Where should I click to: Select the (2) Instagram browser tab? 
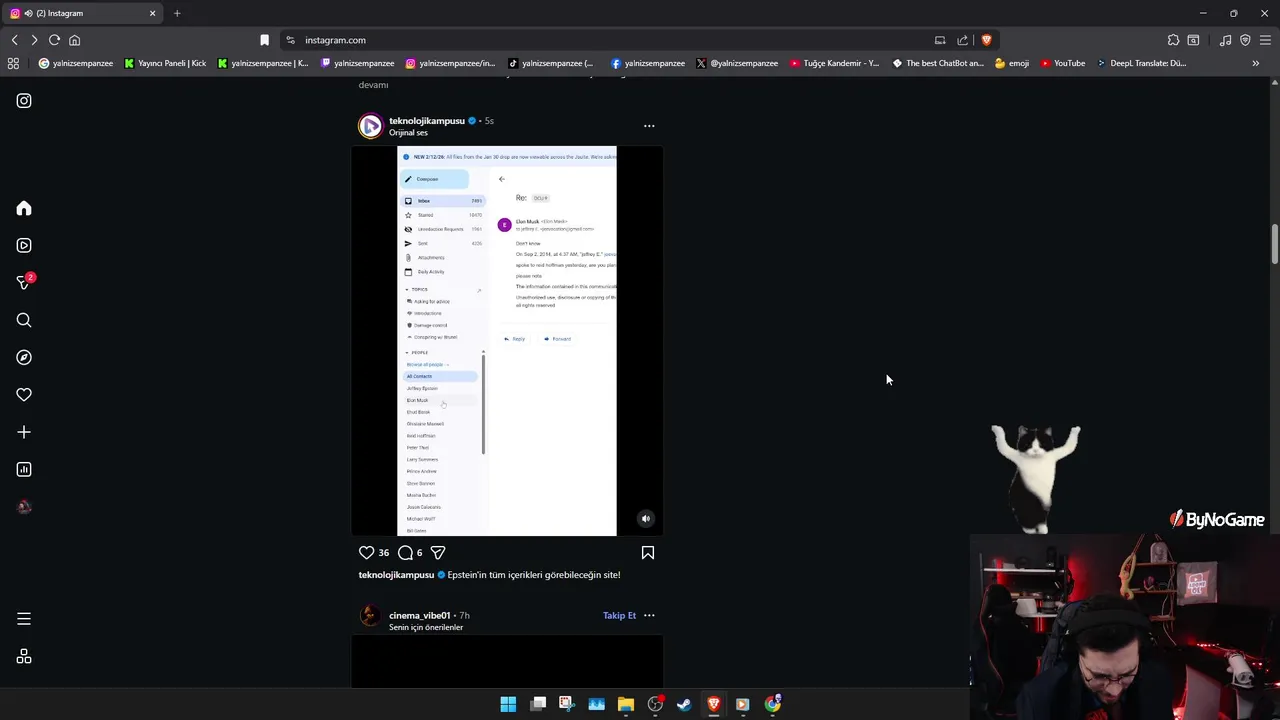tap(82, 13)
